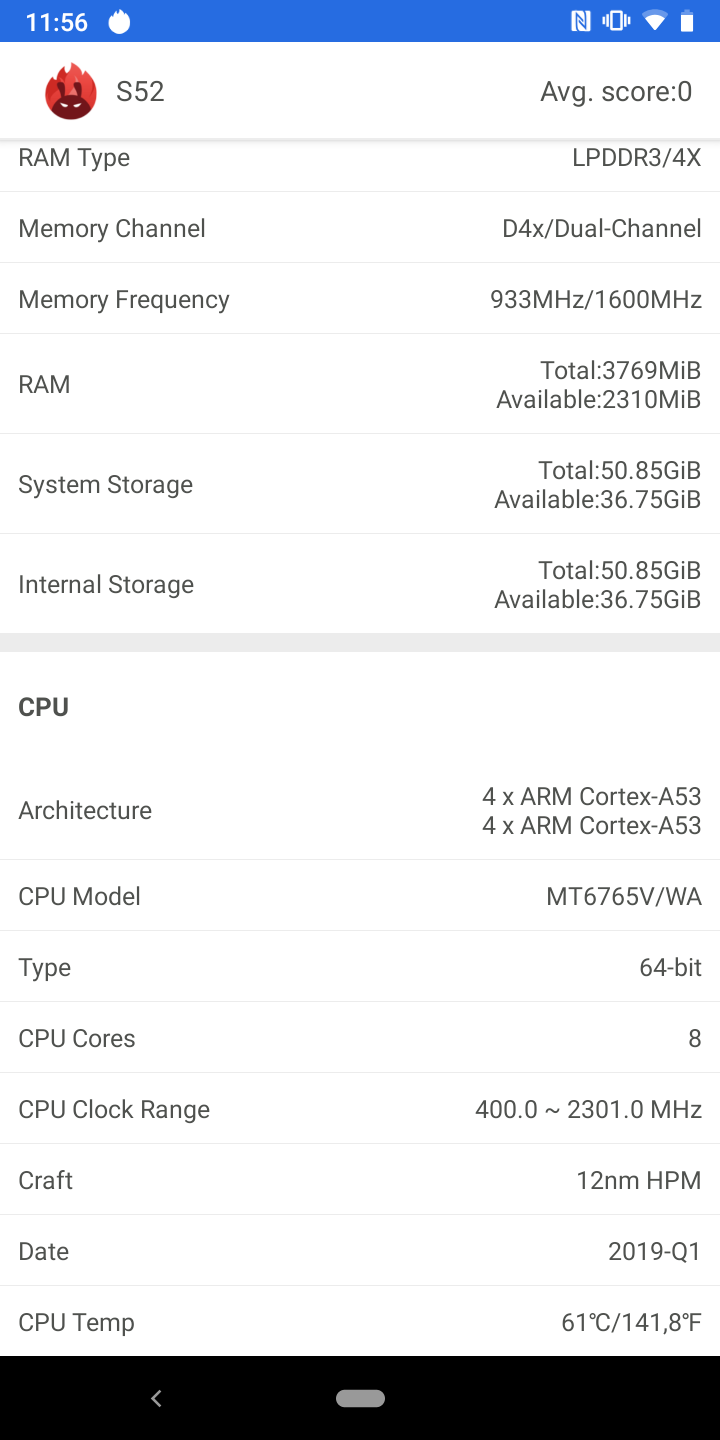Image resolution: width=720 pixels, height=1440 pixels.
Task: Select the CPU Model MT6765V/WA row
Action: (x=360, y=896)
